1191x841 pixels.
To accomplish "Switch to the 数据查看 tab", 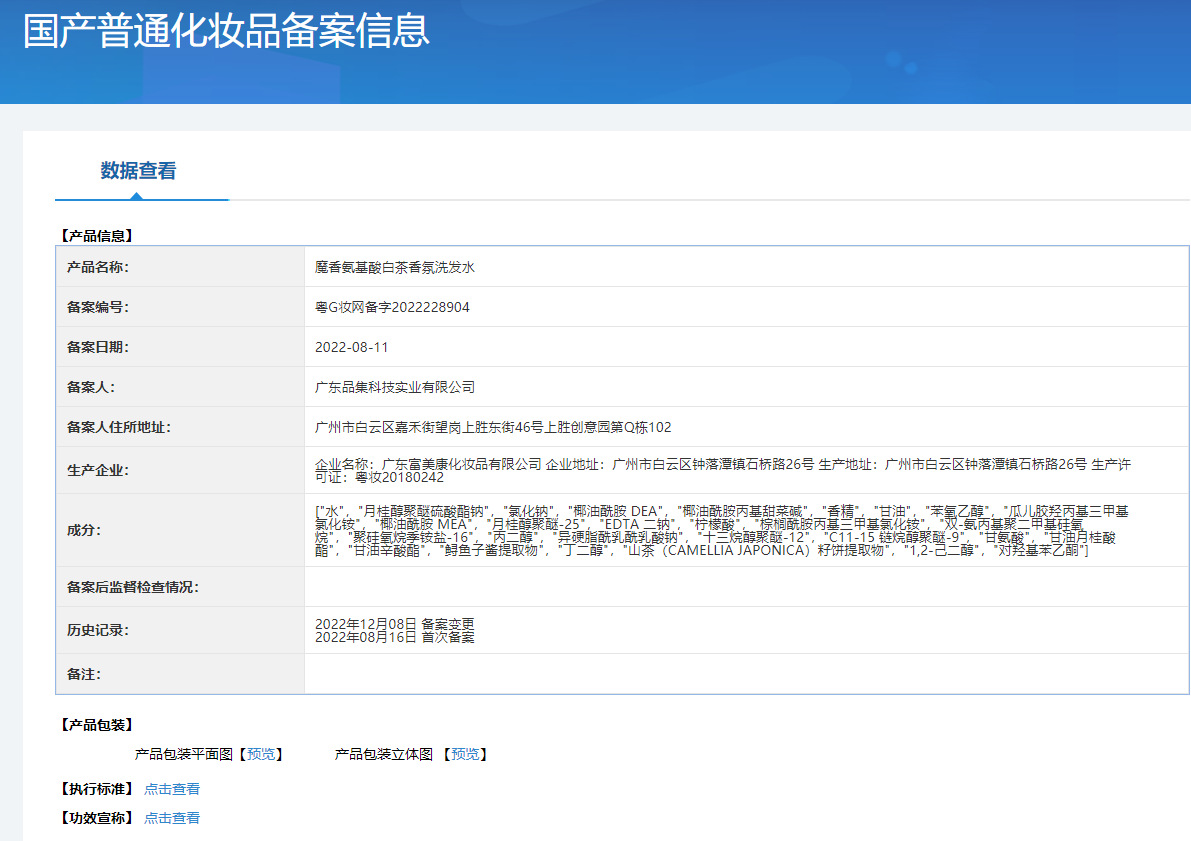I will [x=138, y=171].
